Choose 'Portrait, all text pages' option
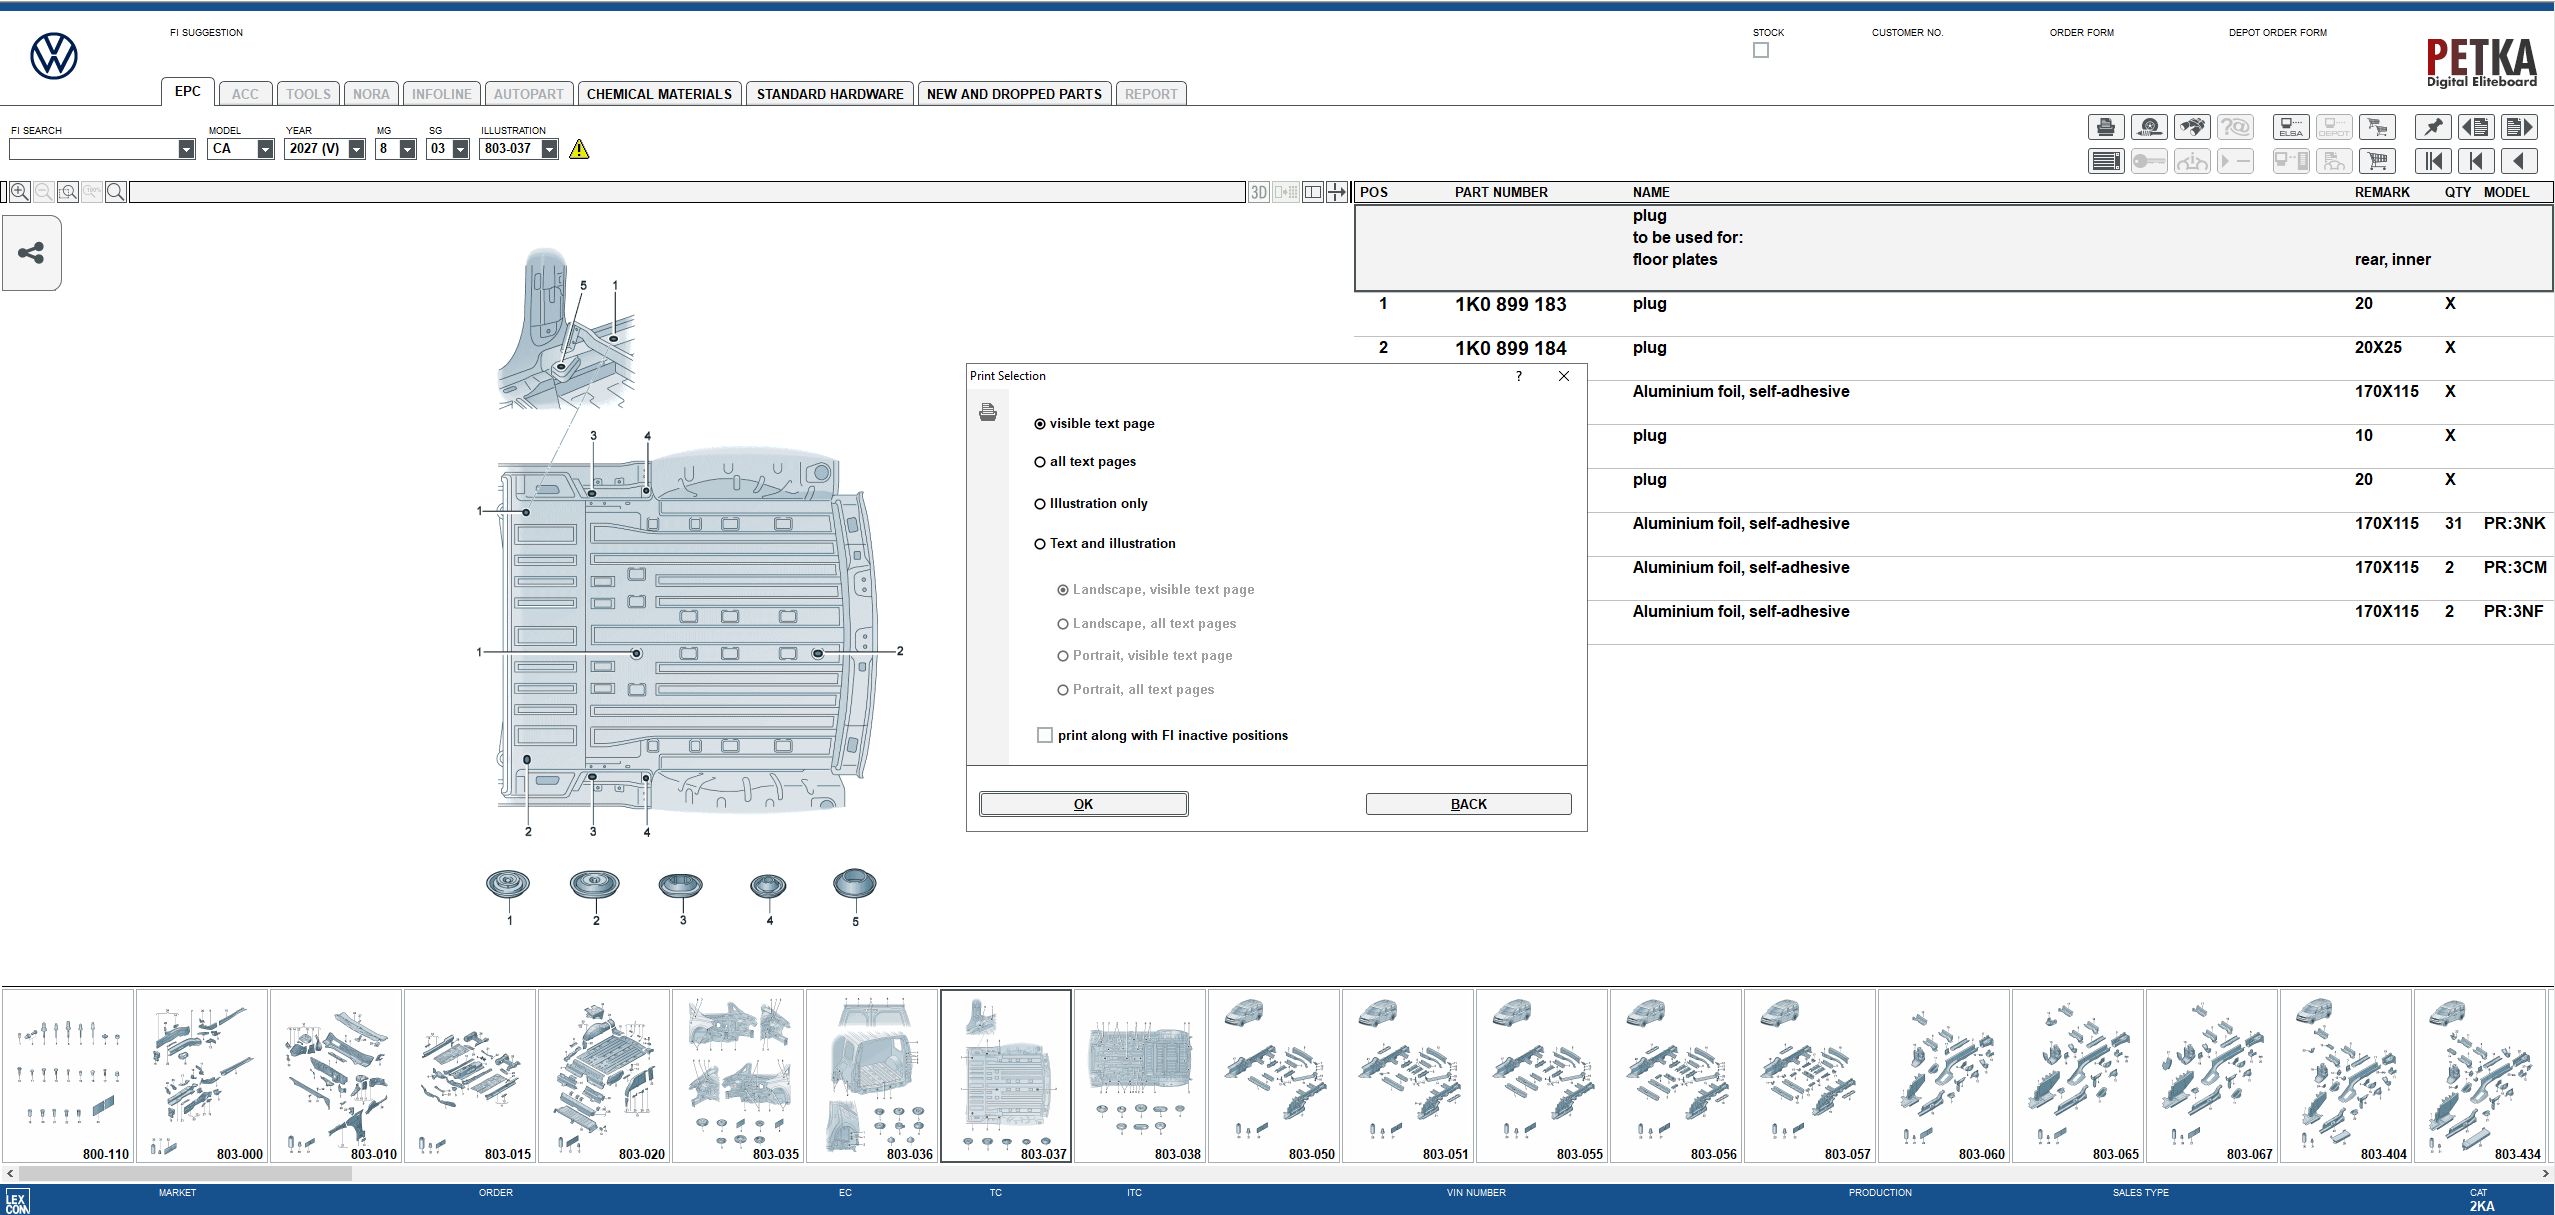This screenshot has width=2555, height=1215. (x=1136, y=690)
